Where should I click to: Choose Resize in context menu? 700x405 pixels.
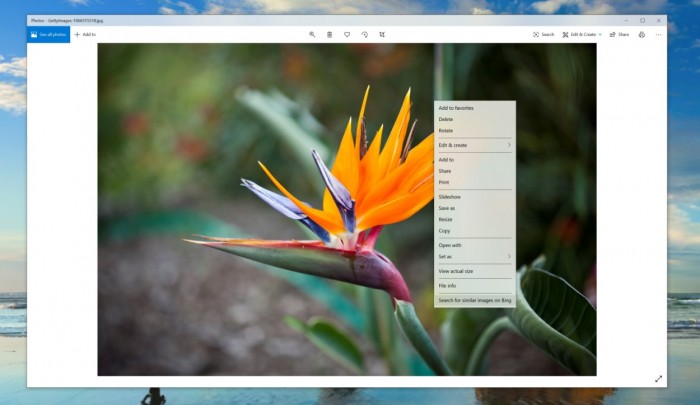[x=474, y=219]
